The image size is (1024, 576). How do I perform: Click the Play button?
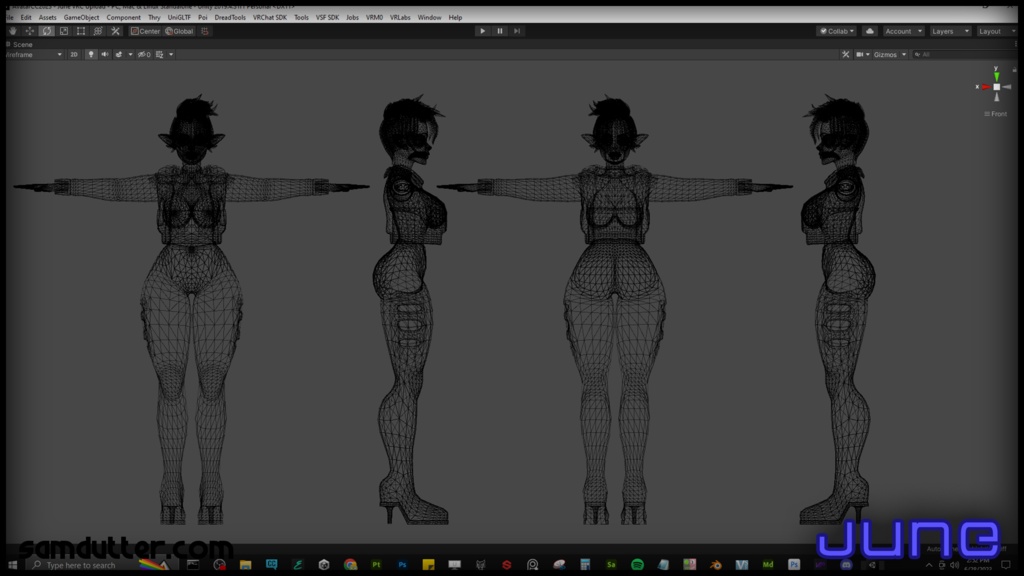coord(483,31)
